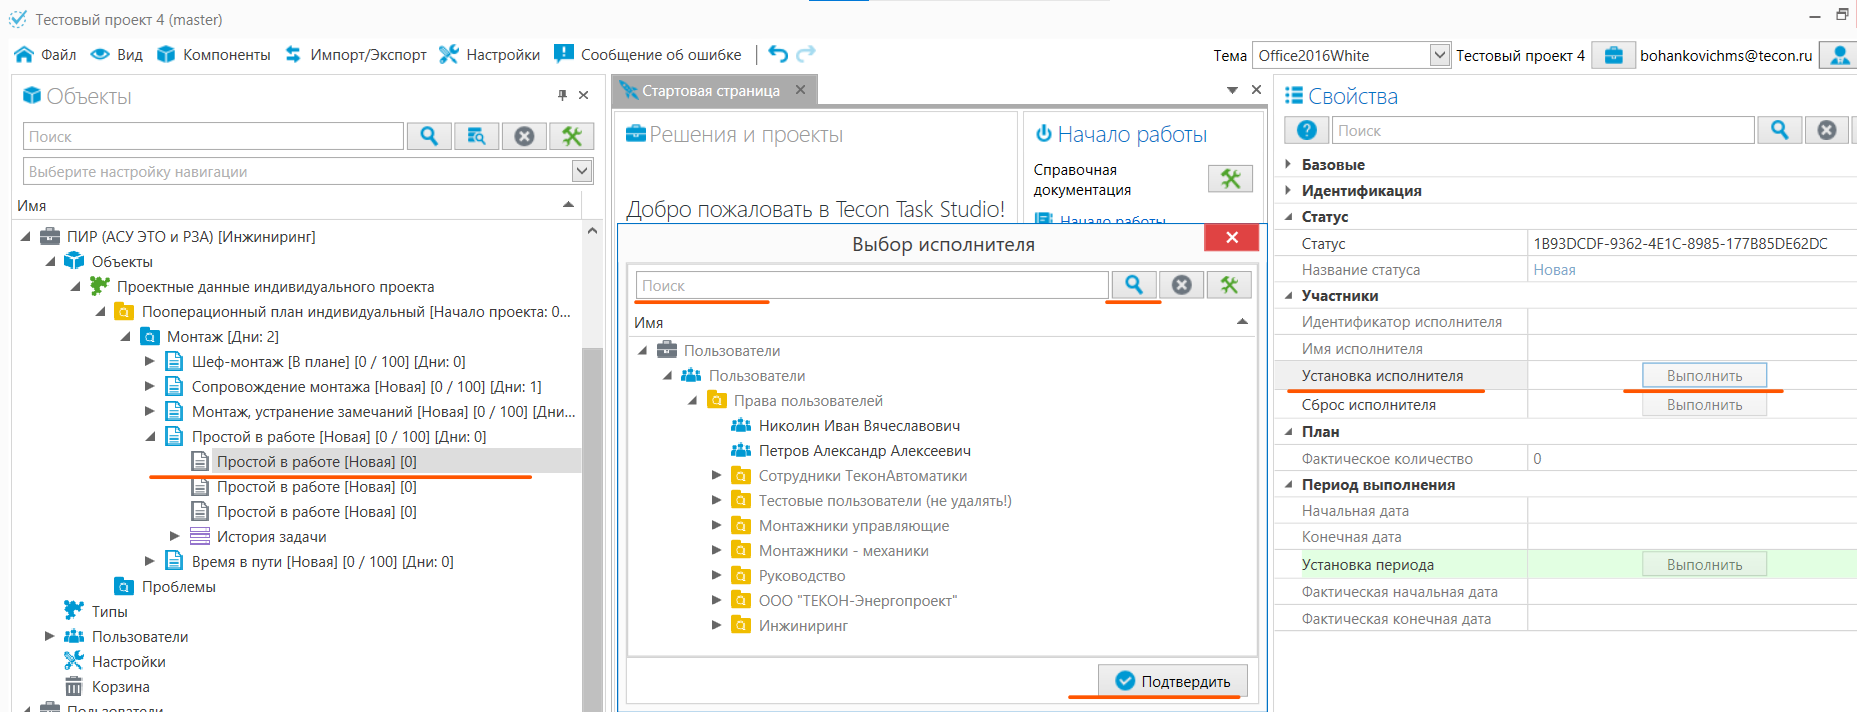Viewport: 1857px width, 712px height.
Task: Open Objects panel settings tools icon
Action: tap(571, 136)
